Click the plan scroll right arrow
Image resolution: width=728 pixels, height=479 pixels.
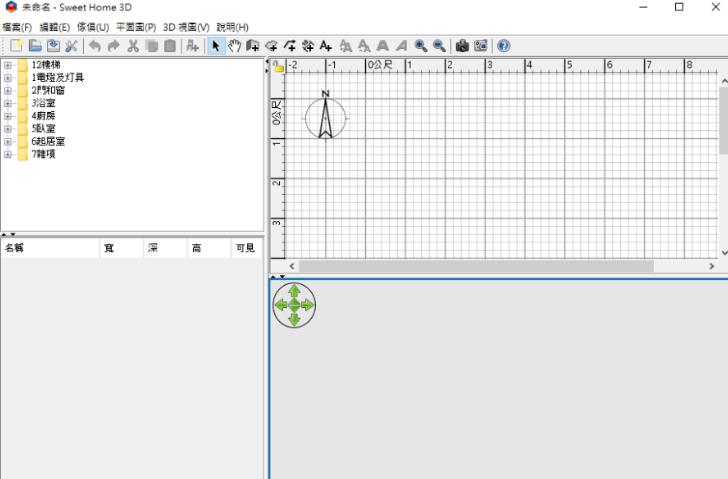[x=711, y=266]
